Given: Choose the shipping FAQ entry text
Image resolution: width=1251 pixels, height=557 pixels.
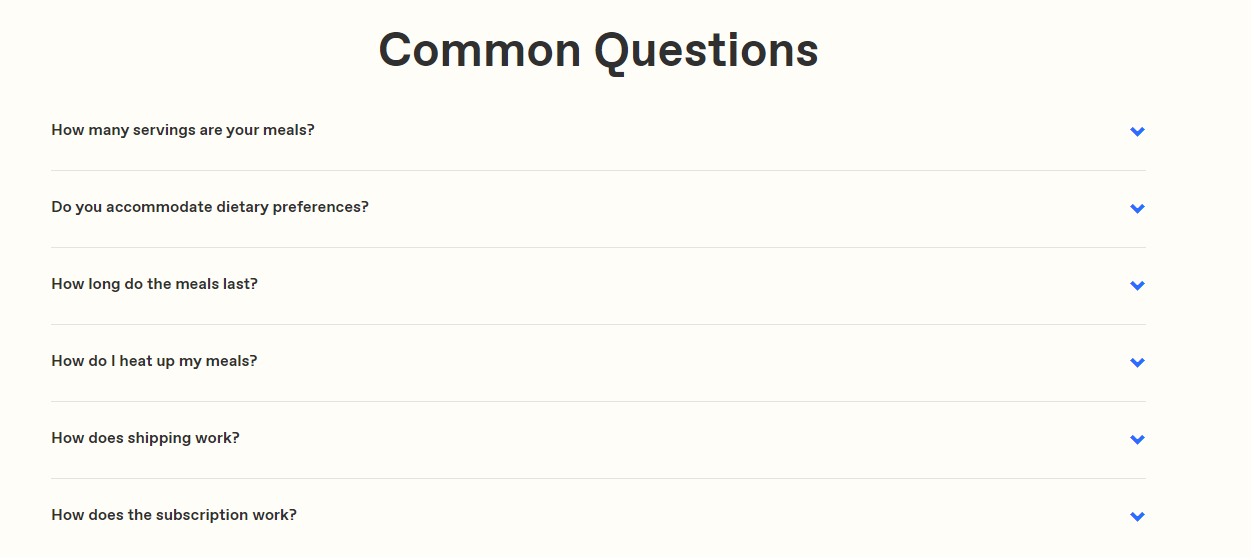Looking at the screenshot, I should 145,438.
